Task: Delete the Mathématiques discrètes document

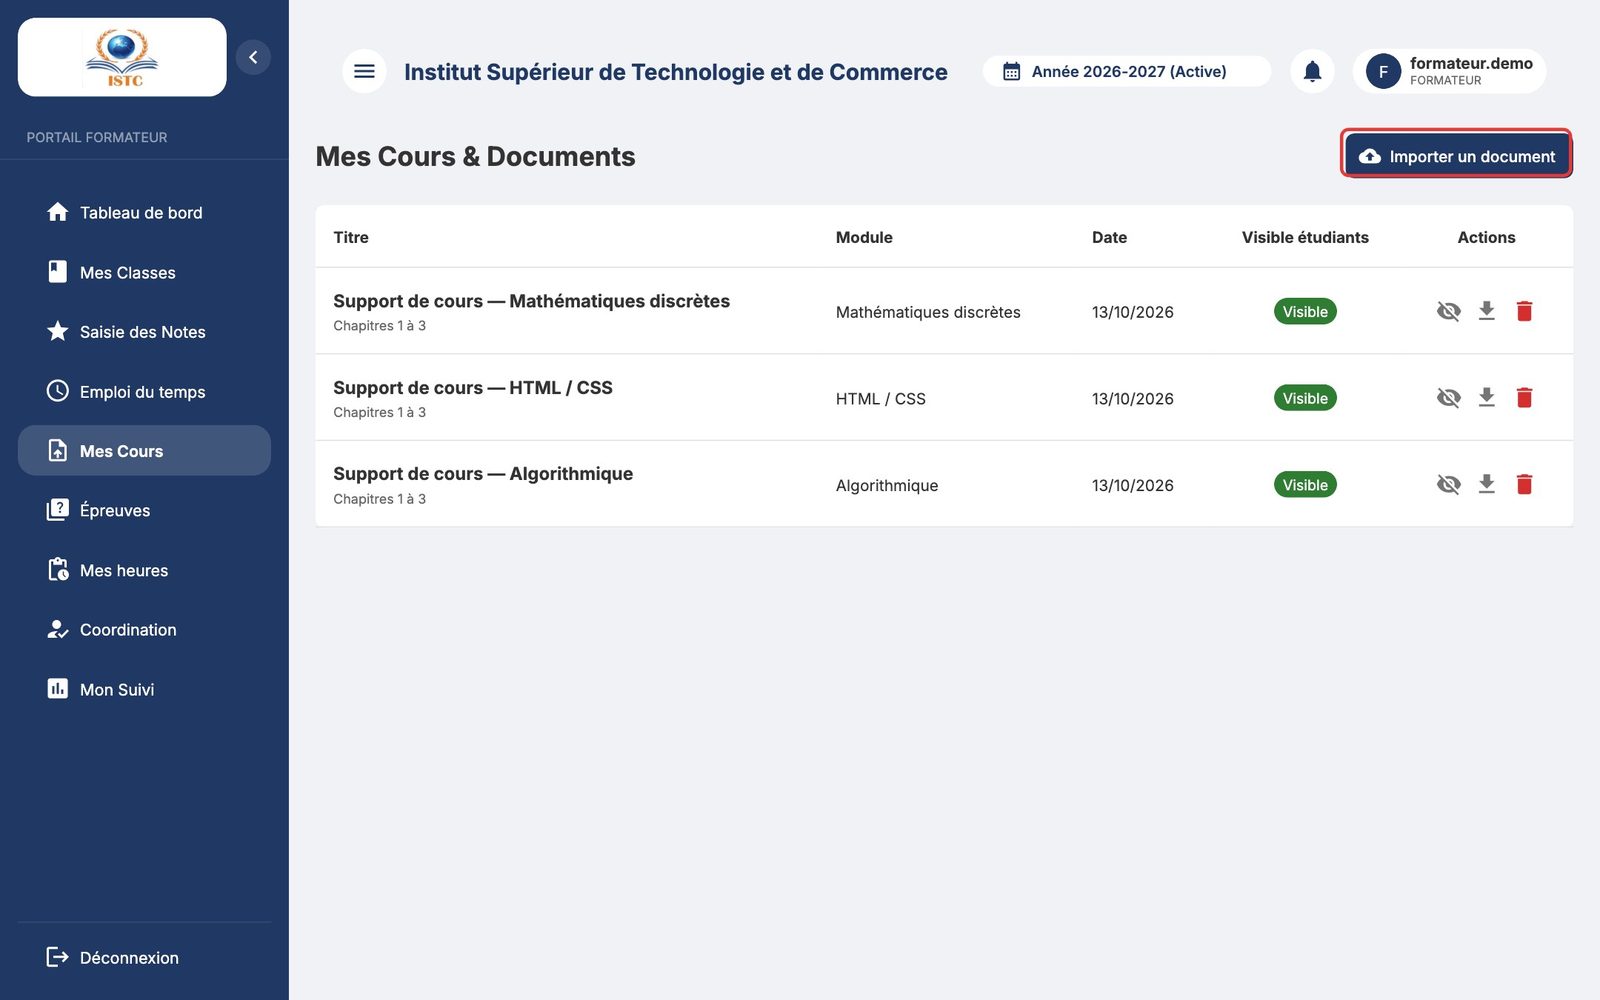Action: coord(1524,311)
